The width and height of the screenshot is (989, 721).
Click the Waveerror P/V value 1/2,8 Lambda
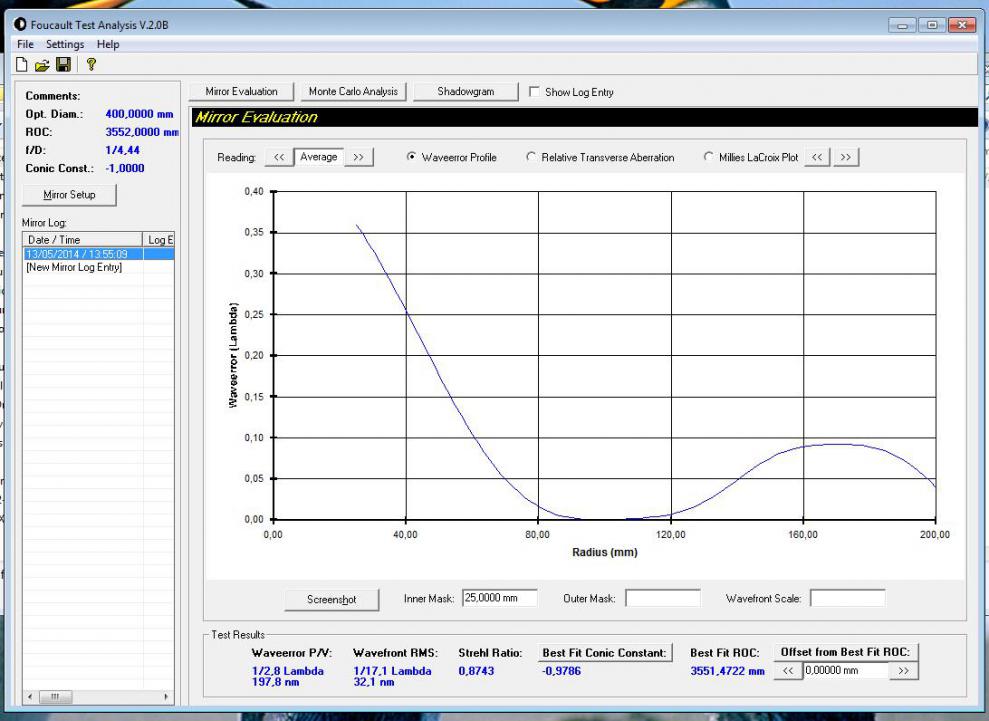tap(288, 671)
